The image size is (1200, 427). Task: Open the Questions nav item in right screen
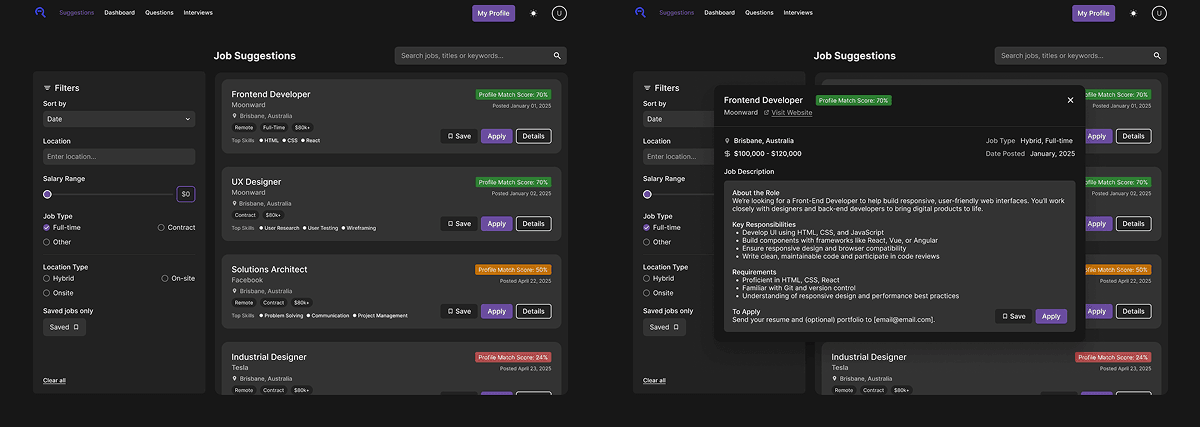[x=759, y=13]
